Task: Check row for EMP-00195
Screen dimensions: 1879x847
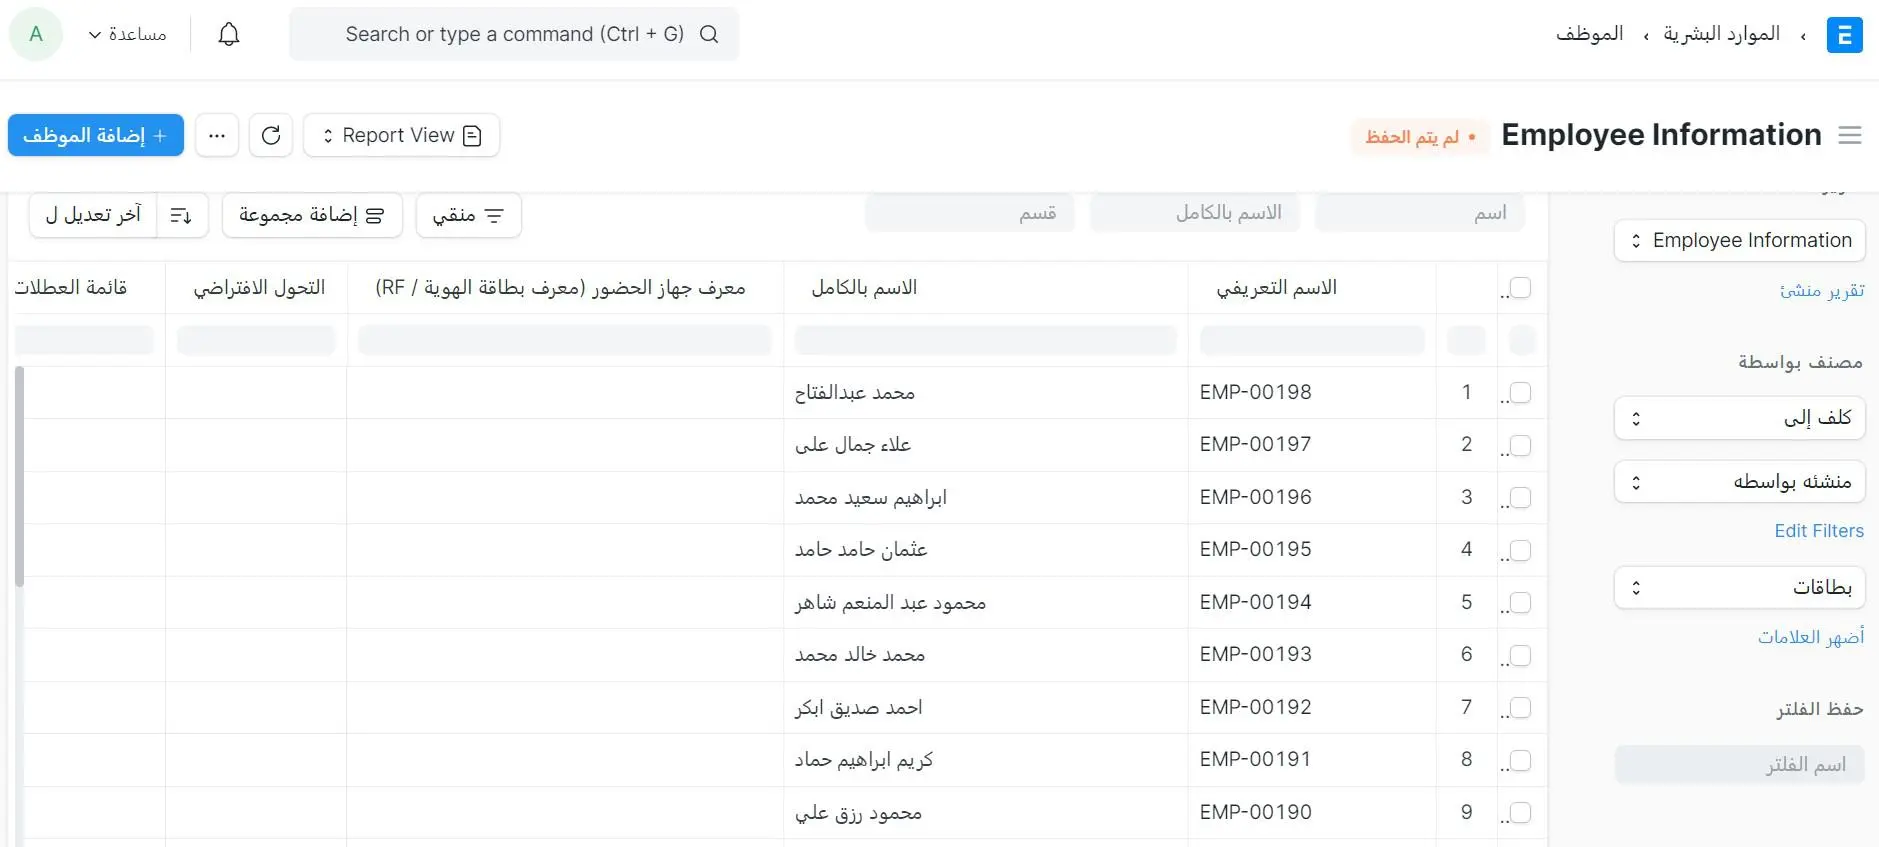Action: tap(1520, 550)
